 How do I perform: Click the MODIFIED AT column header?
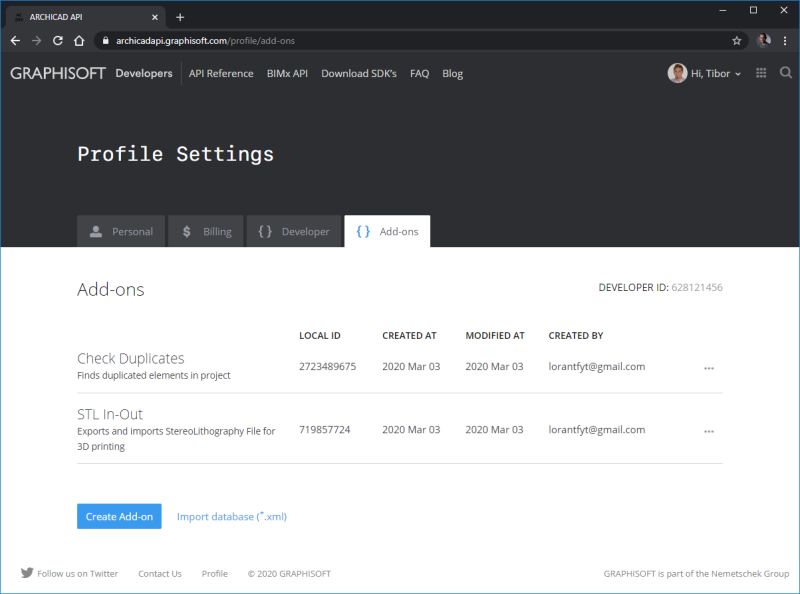(x=495, y=335)
